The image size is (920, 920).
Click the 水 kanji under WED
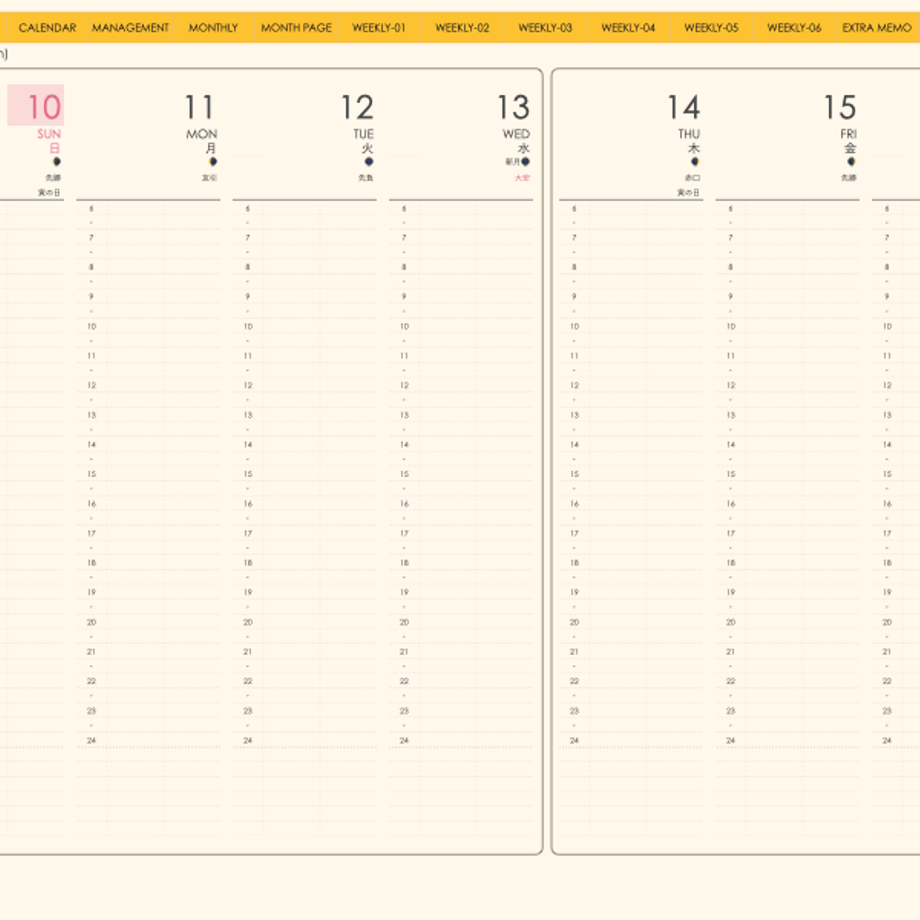524,148
